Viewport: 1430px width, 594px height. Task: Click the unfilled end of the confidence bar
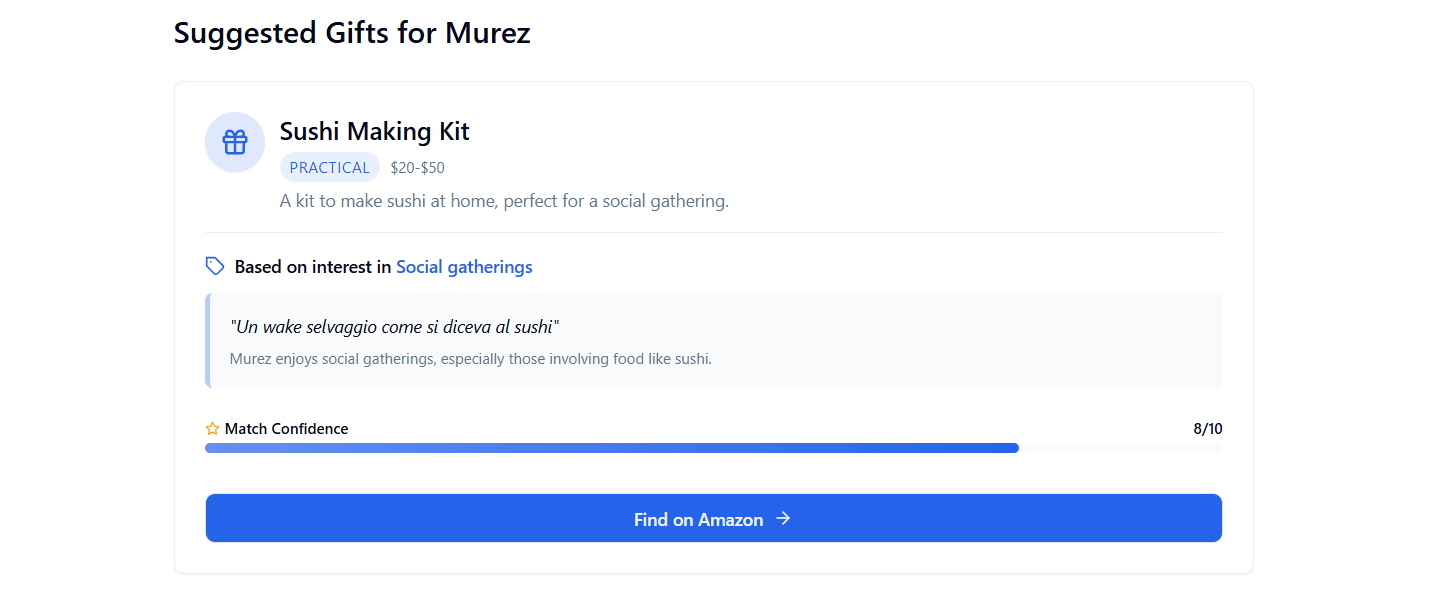[1120, 448]
